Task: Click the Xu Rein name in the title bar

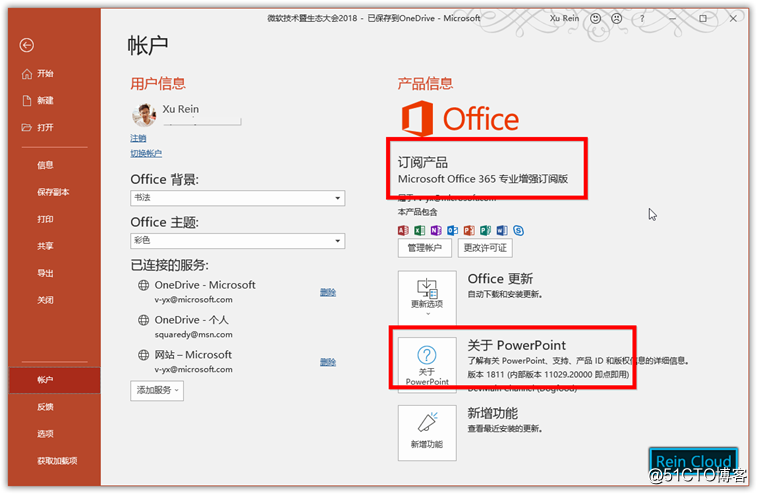Action: pyautogui.click(x=564, y=18)
